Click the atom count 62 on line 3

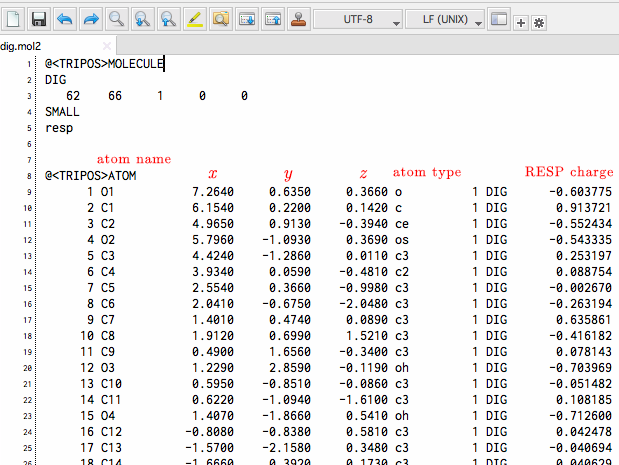(73, 96)
